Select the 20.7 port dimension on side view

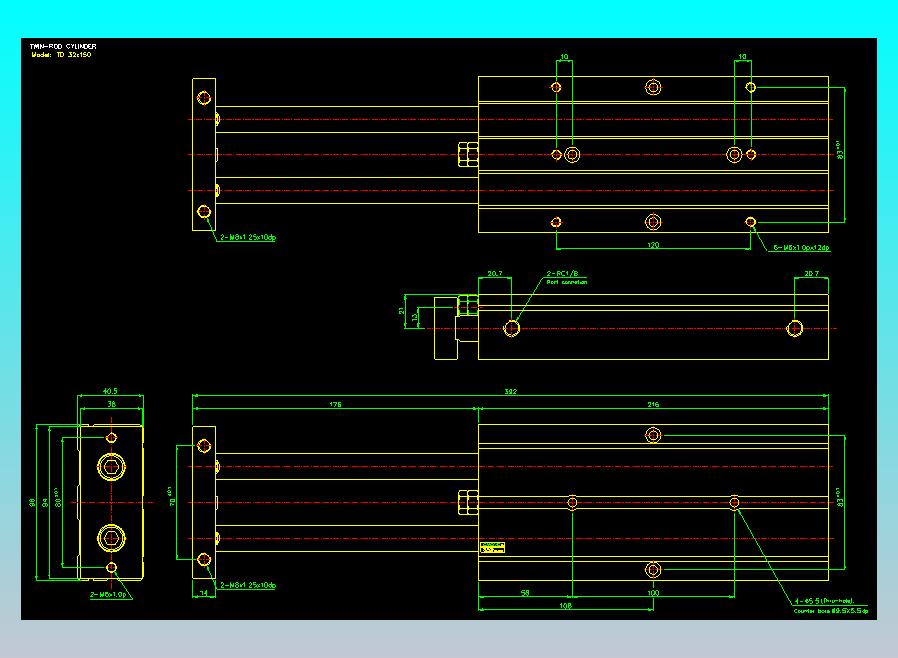click(x=493, y=271)
